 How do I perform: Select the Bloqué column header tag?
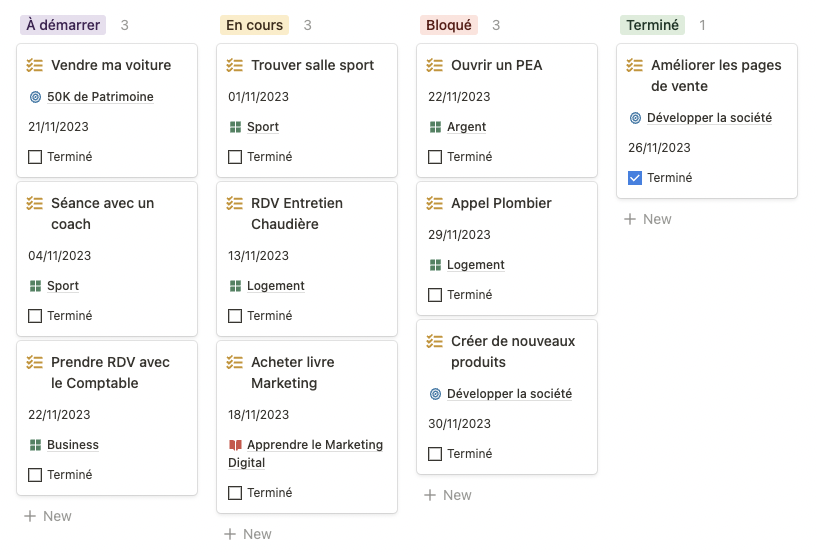[x=449, y=25]
